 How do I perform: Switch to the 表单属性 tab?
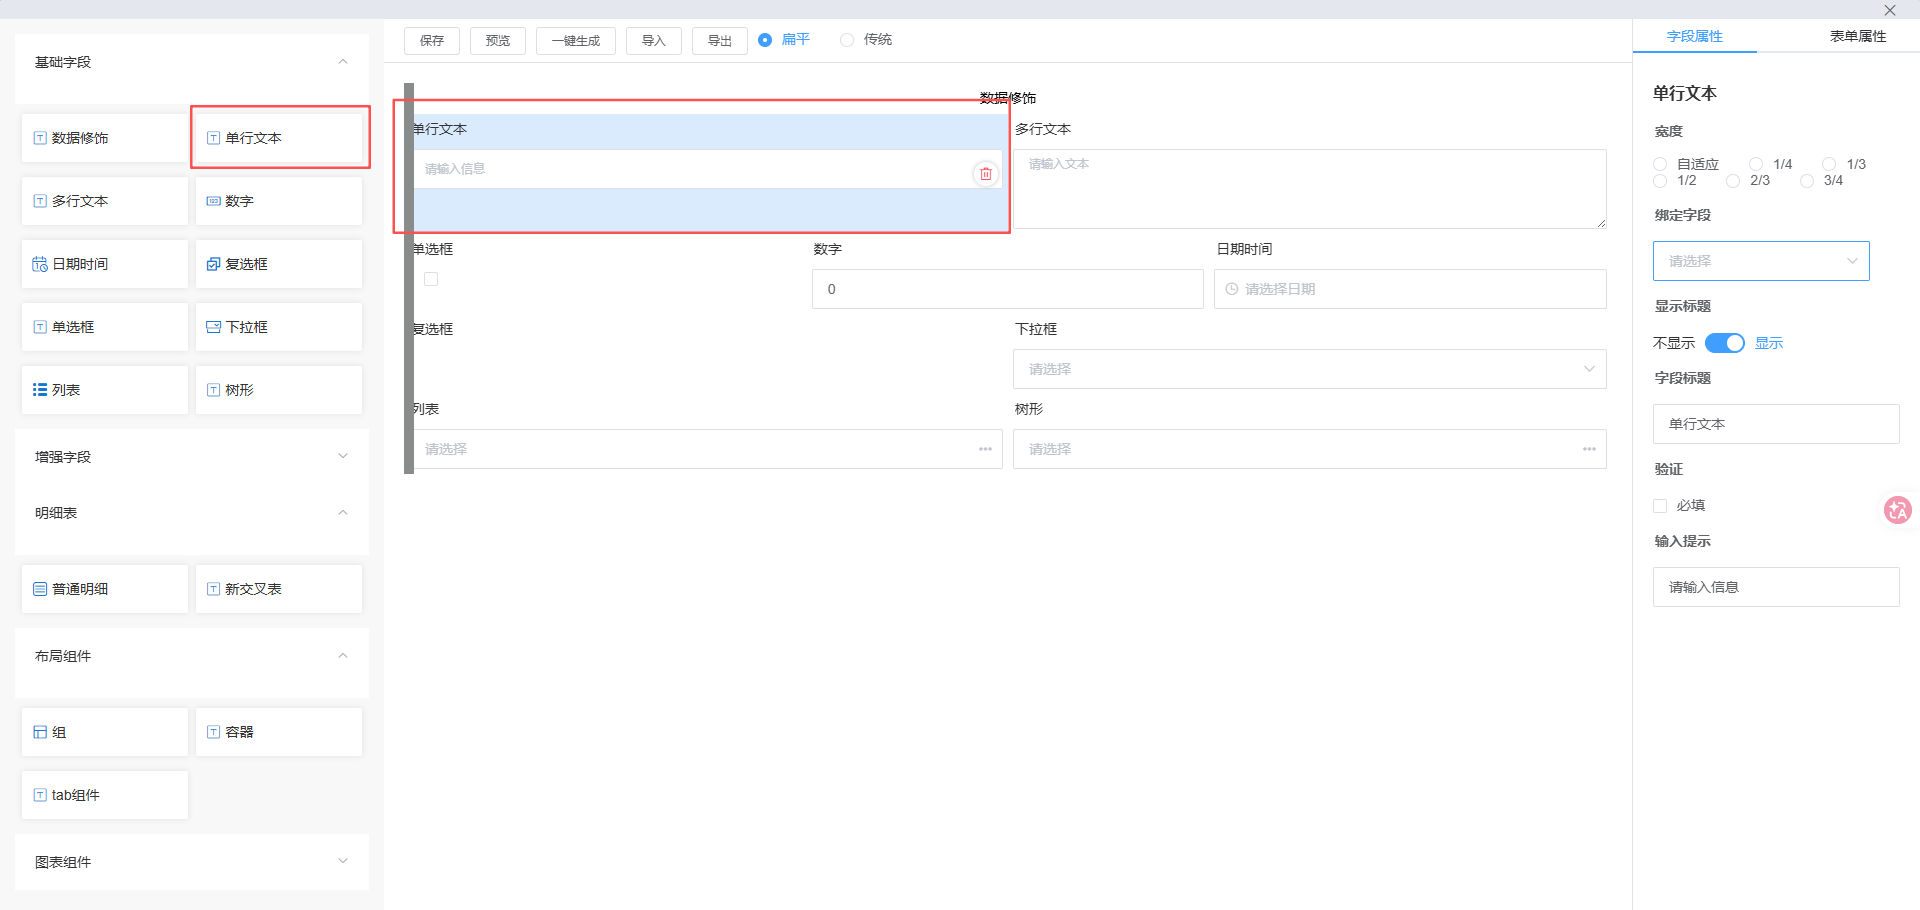pos(1858,36)
